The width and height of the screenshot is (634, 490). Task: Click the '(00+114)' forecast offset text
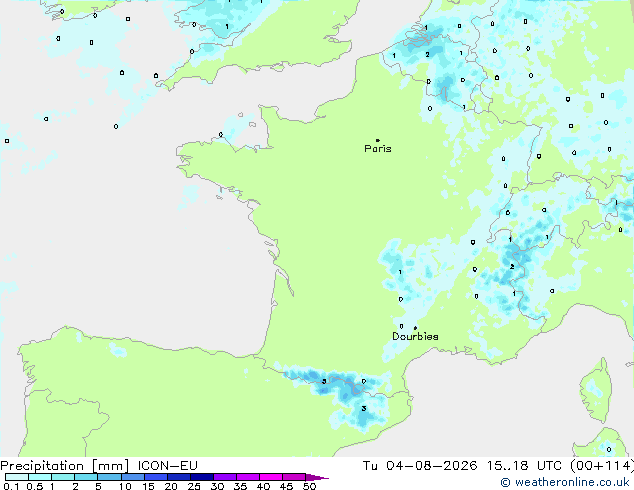coord(602,466)
